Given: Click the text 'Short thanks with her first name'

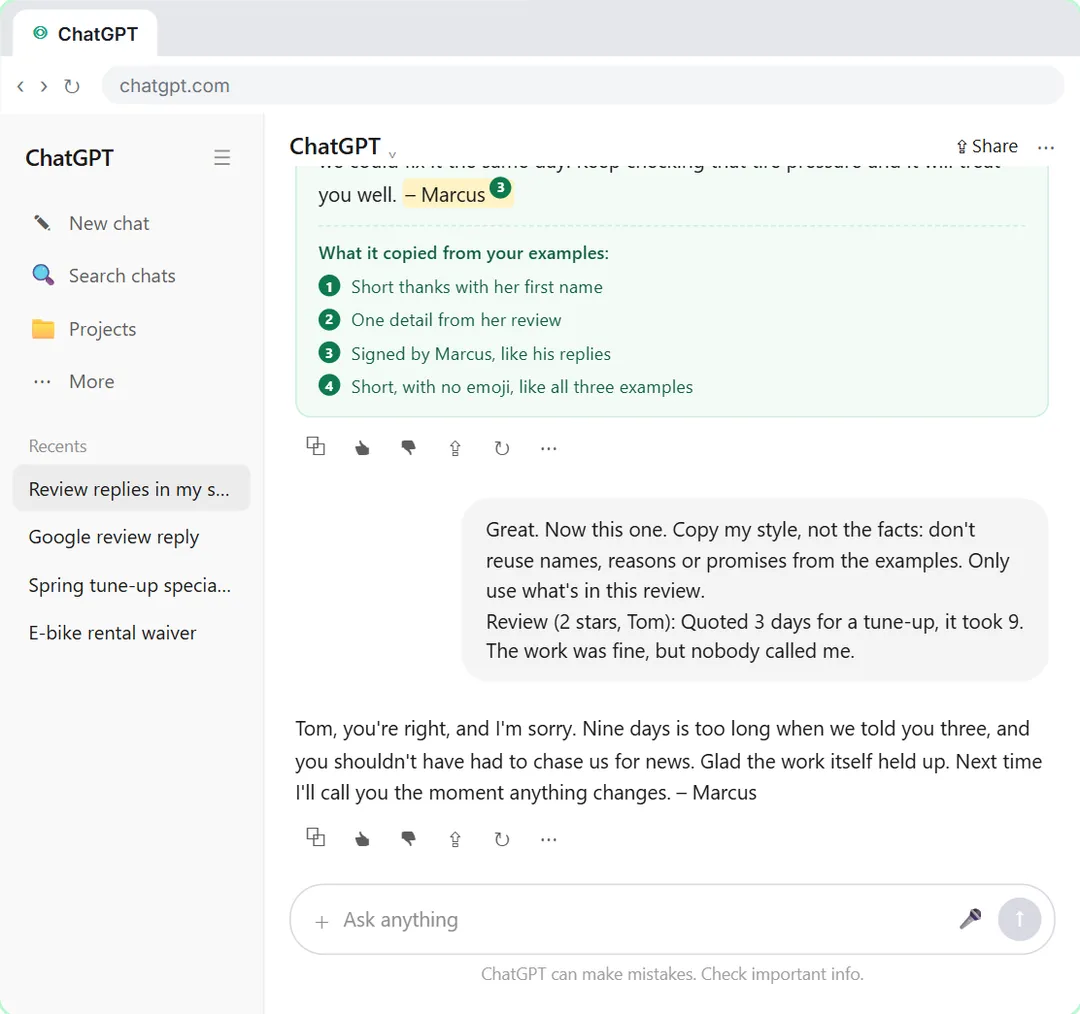Looking at the screenshot, I should tap(477, 287).
